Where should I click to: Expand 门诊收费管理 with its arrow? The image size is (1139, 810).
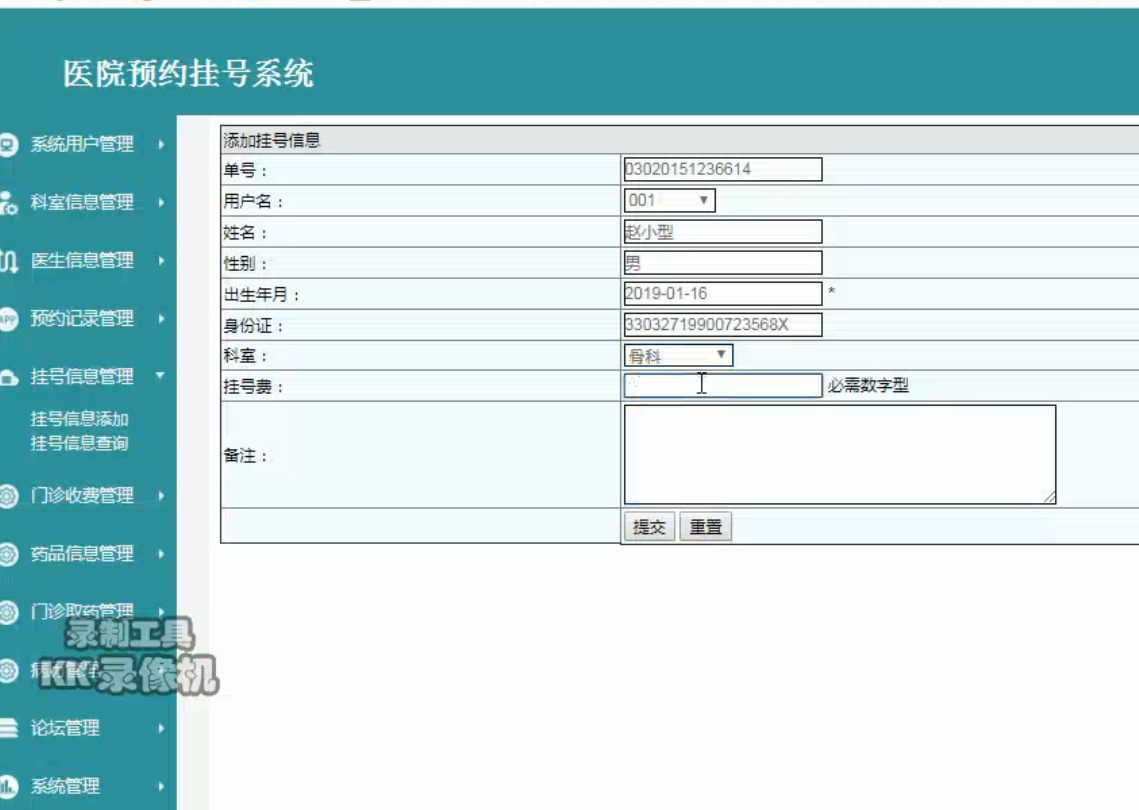coord(161,496)
